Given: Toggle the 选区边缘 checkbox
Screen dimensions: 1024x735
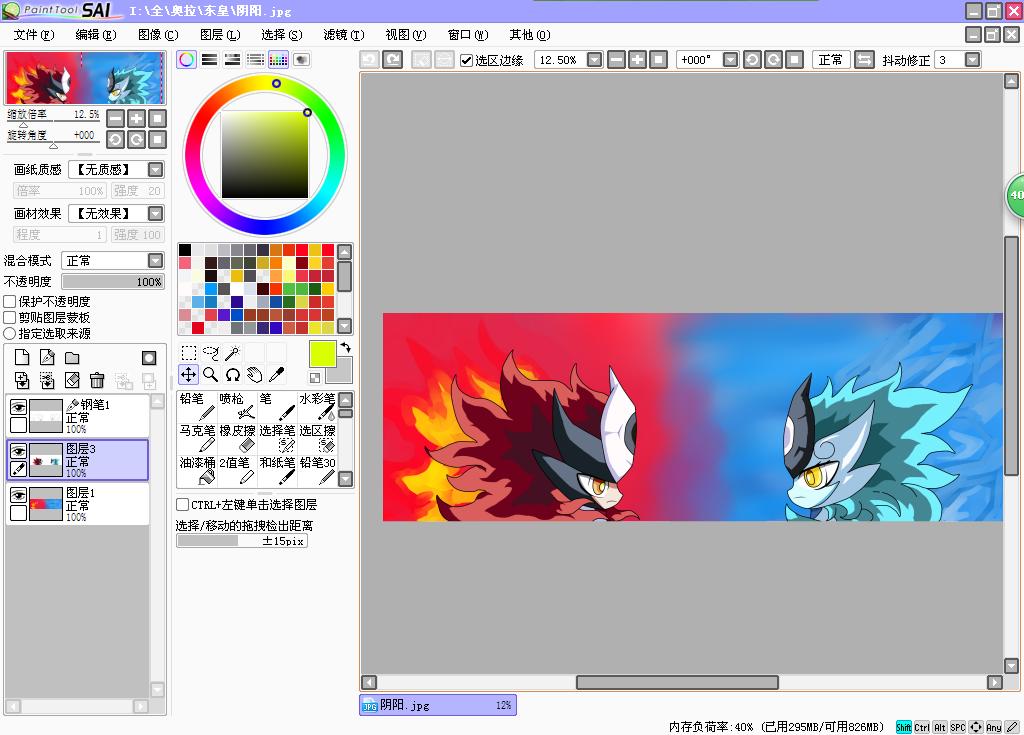Looking at the screenshot, I should [x=466, y=61].
